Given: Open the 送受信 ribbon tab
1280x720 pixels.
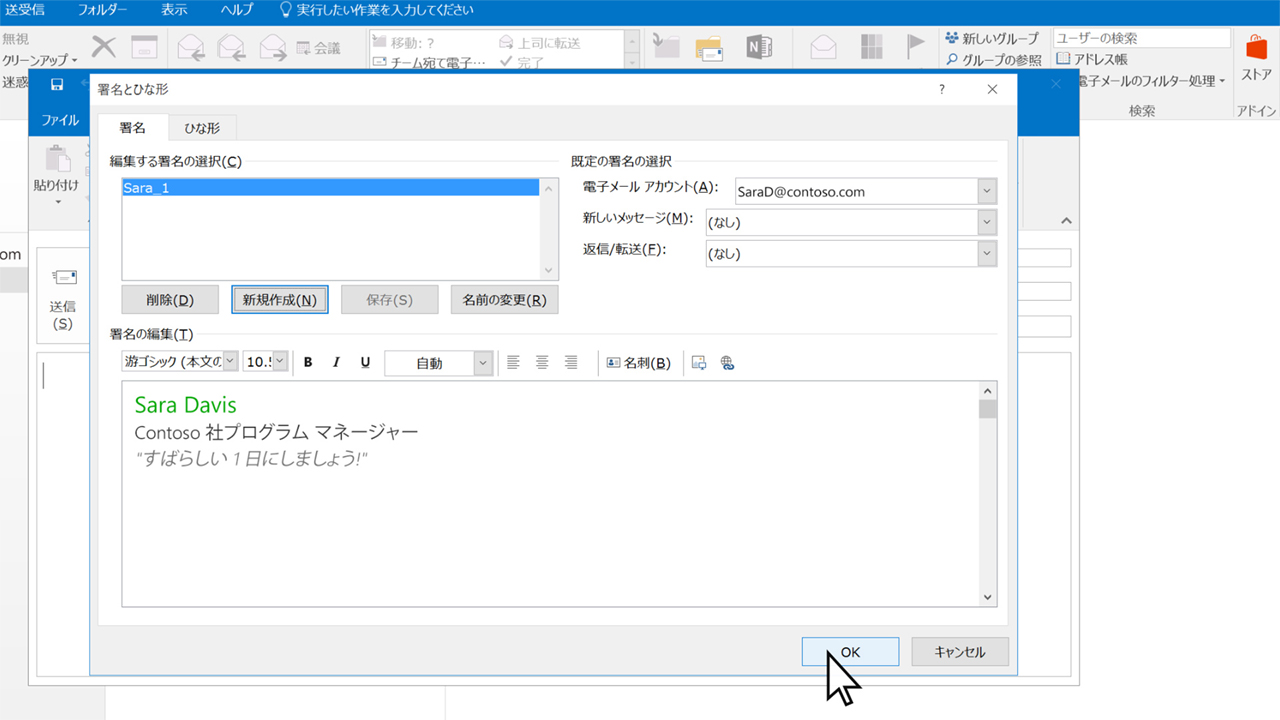Looking at the screenshot, I should (23, 10).
